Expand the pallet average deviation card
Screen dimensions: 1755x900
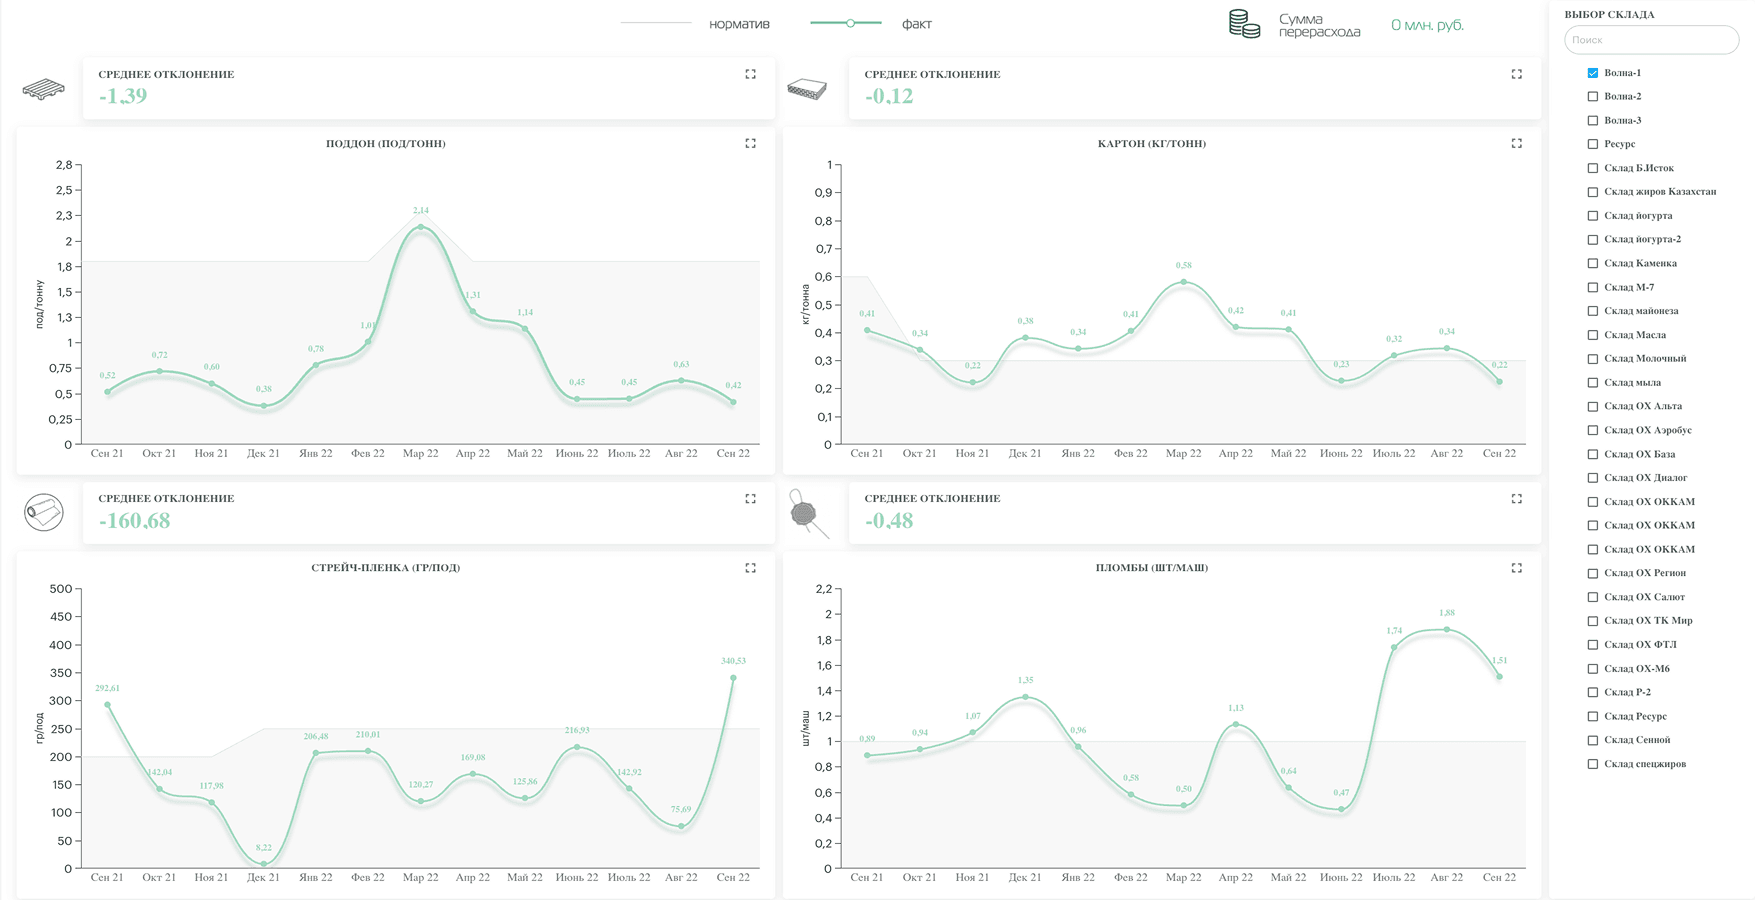[x=750, y=74]
